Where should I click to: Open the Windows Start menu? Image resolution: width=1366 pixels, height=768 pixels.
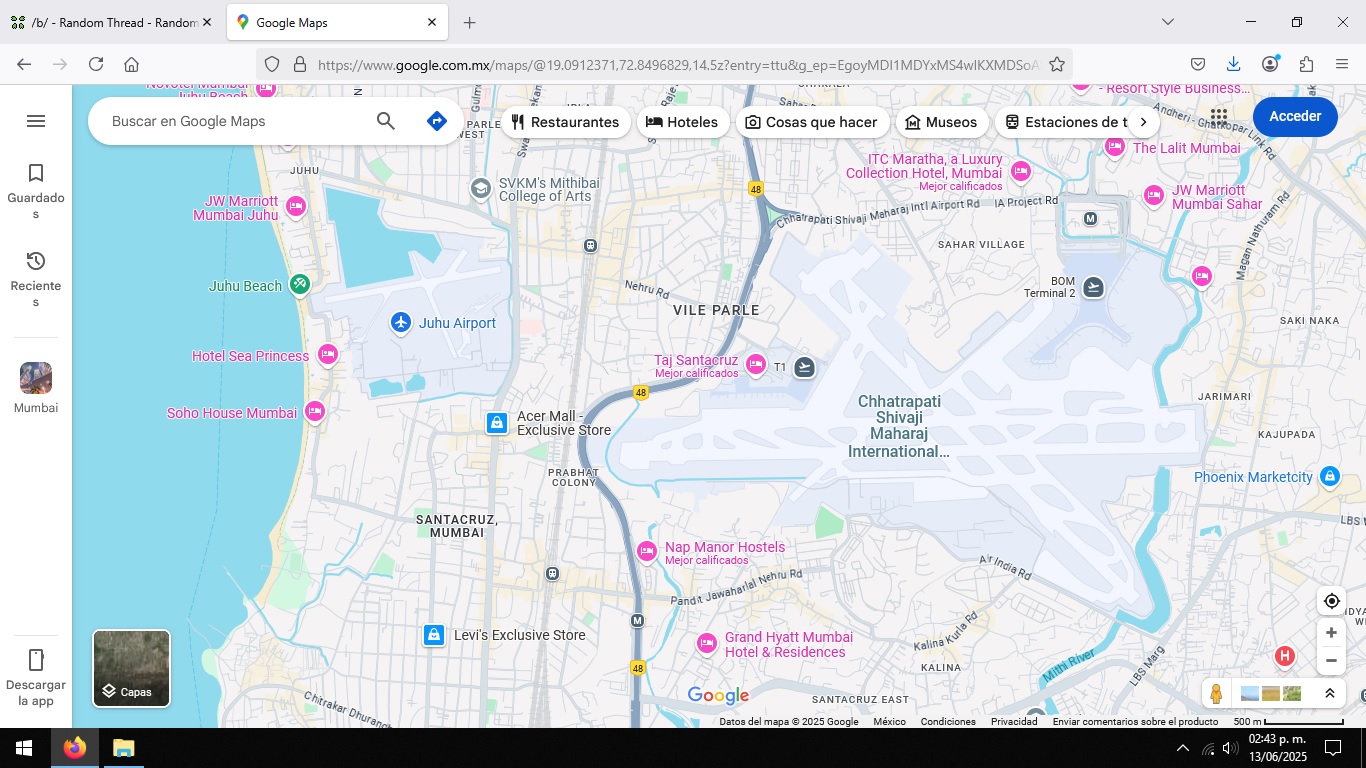pos(24,748)
